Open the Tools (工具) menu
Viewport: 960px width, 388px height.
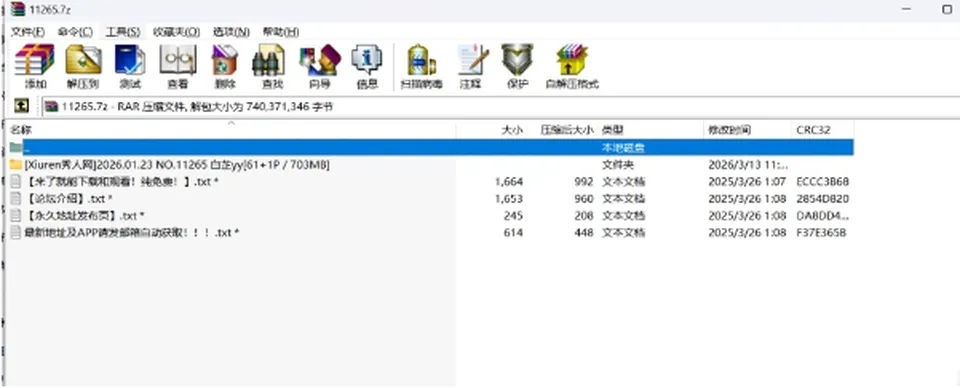pyautogui.click(x=122, y=32)
